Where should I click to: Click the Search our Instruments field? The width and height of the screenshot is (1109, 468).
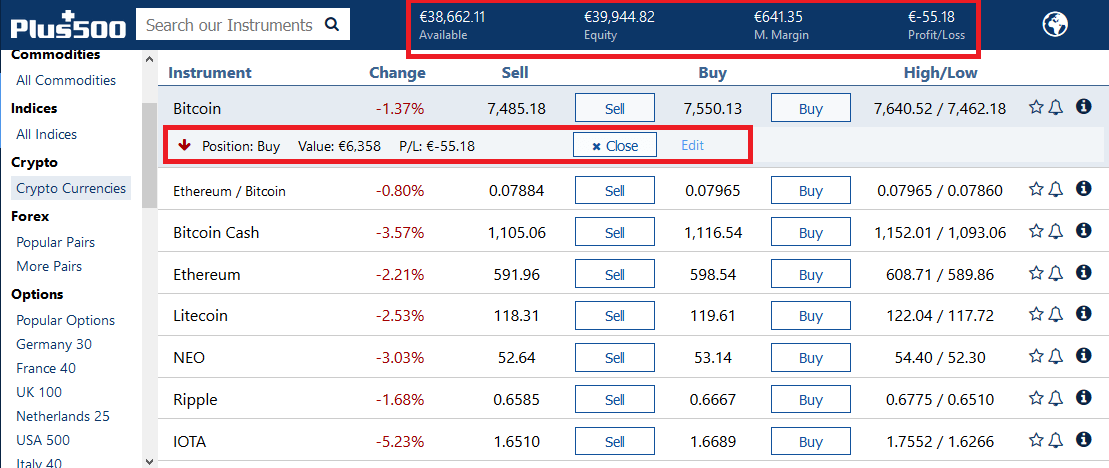(243, 25)
